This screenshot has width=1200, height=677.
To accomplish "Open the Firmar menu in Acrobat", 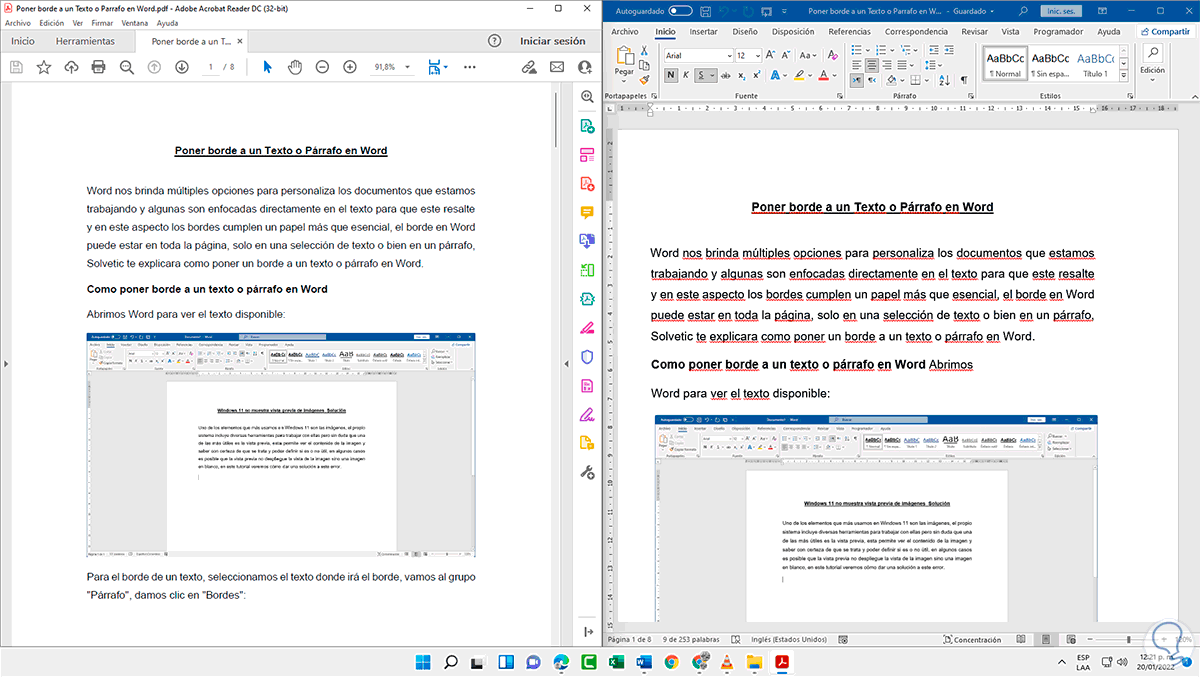I will [102, 22].
